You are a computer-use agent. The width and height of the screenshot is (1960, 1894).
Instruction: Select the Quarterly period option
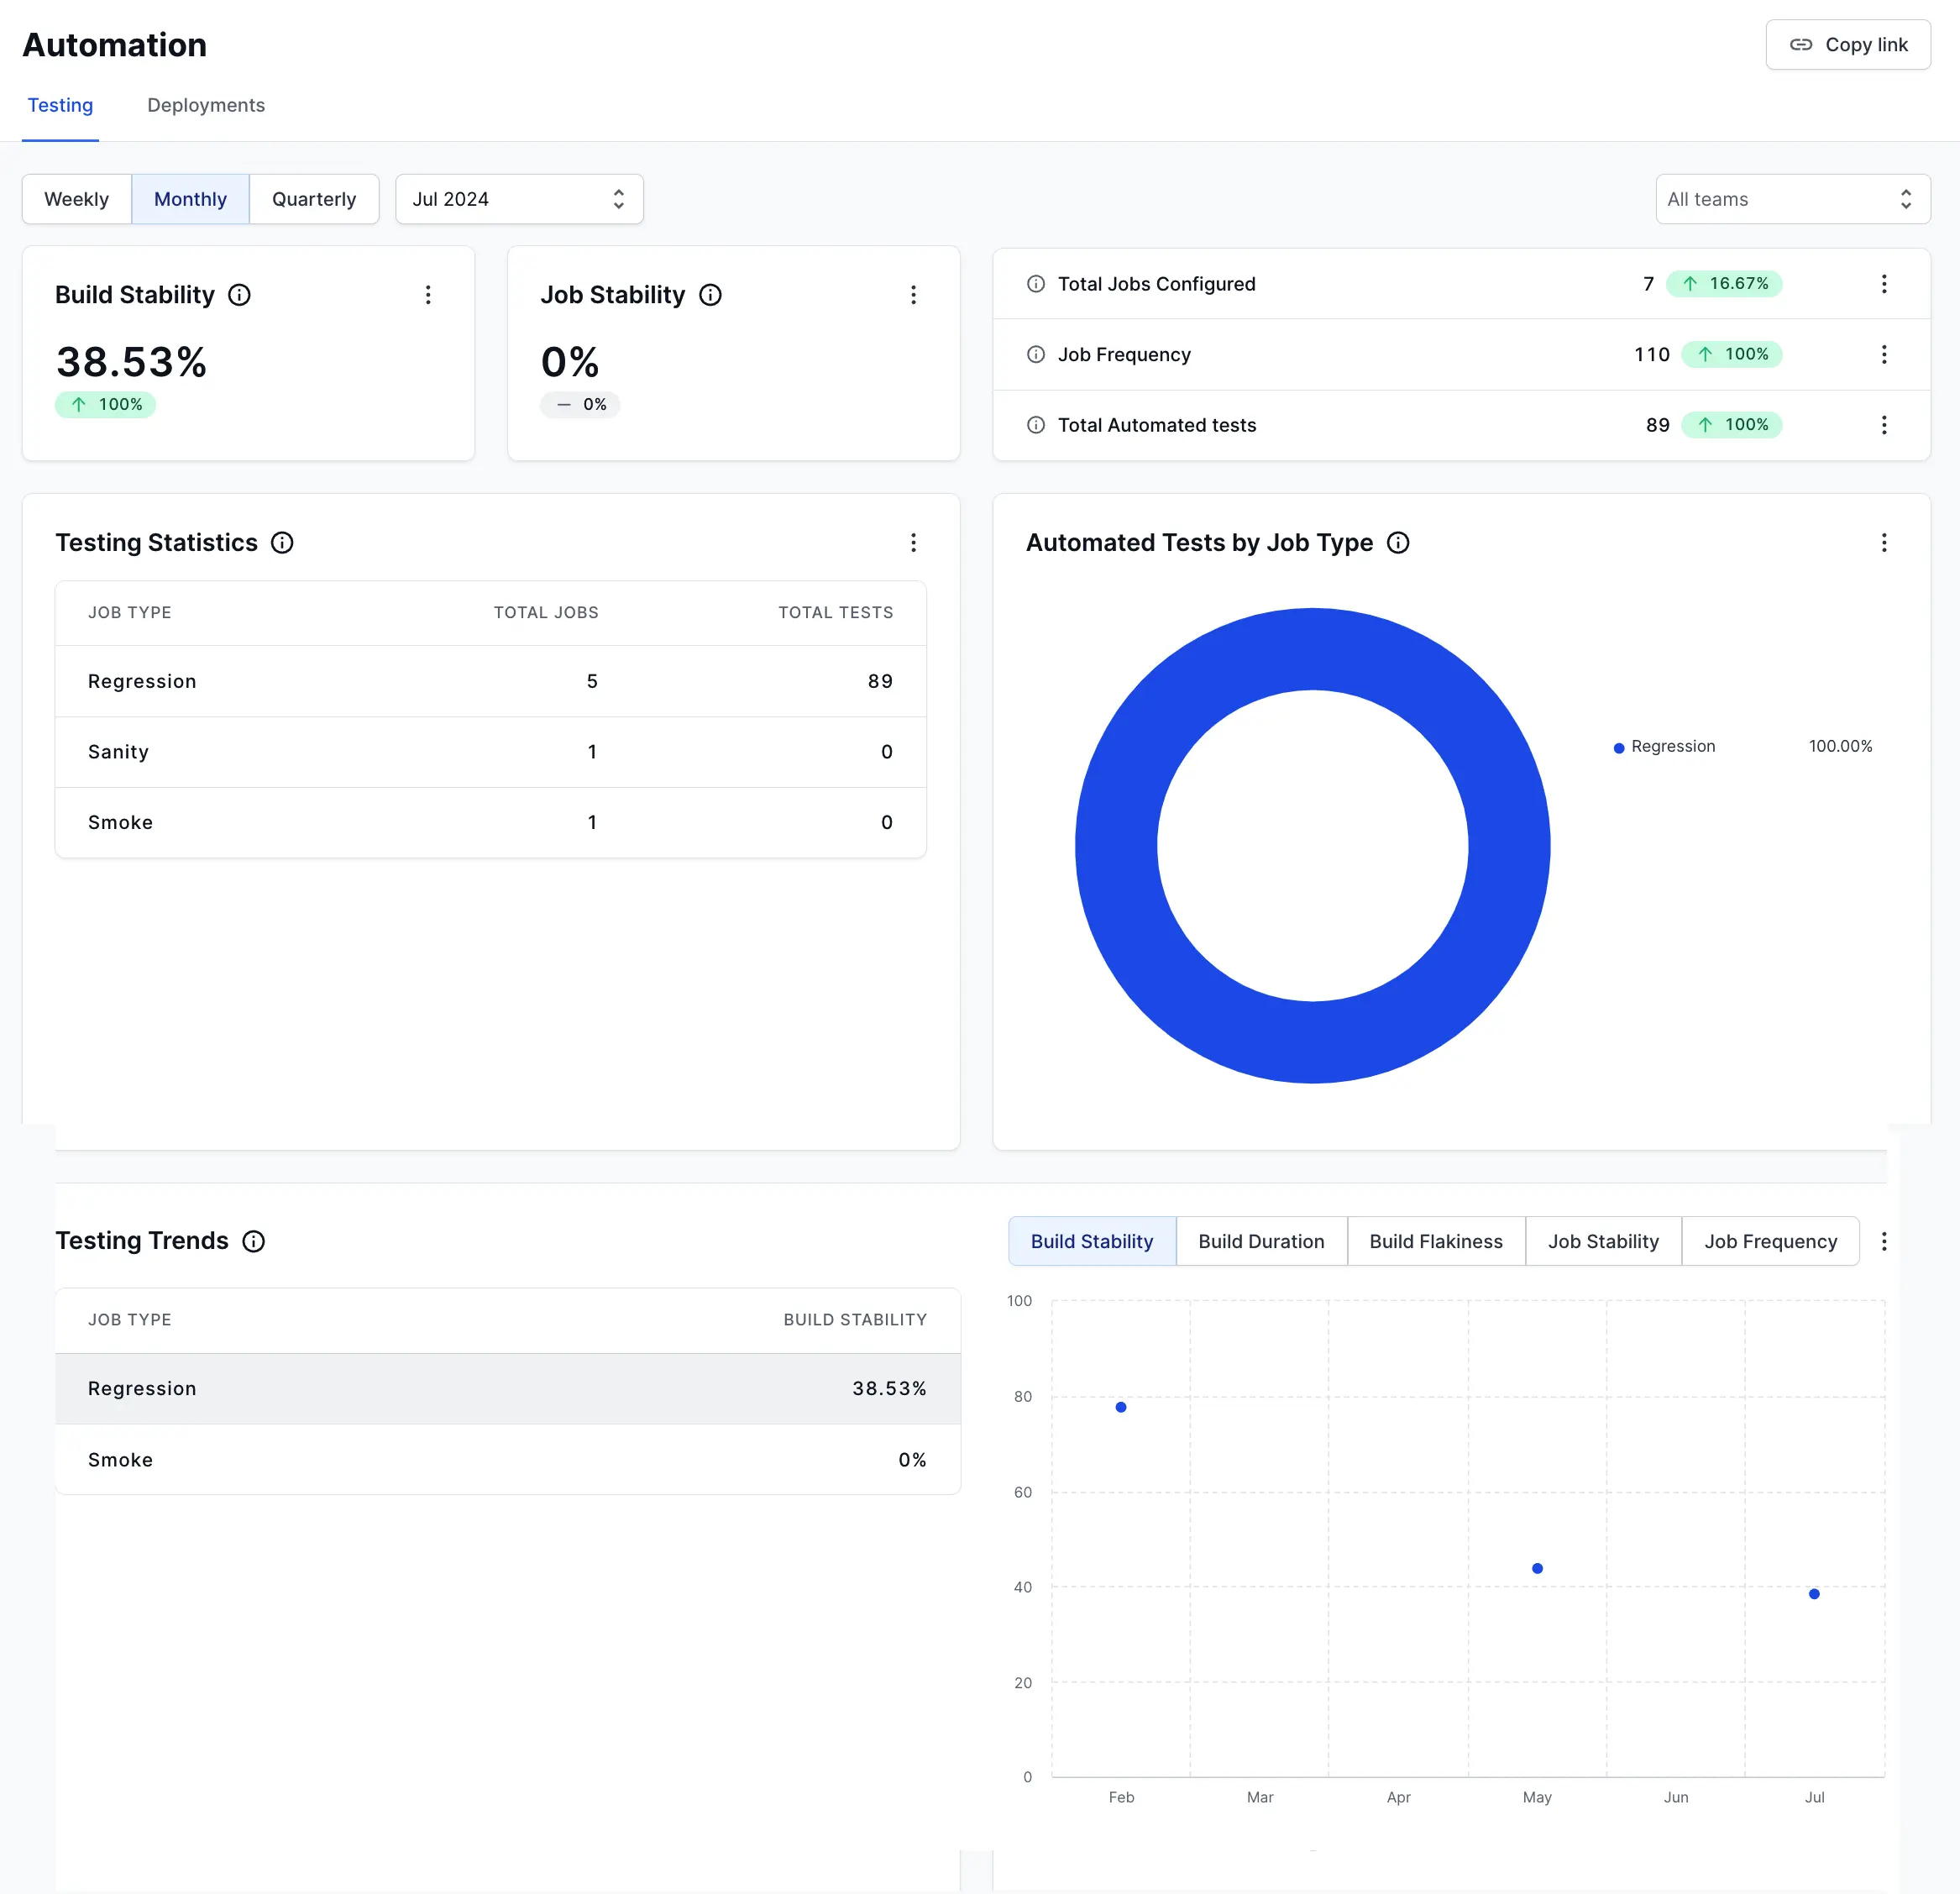coord(314,199)
